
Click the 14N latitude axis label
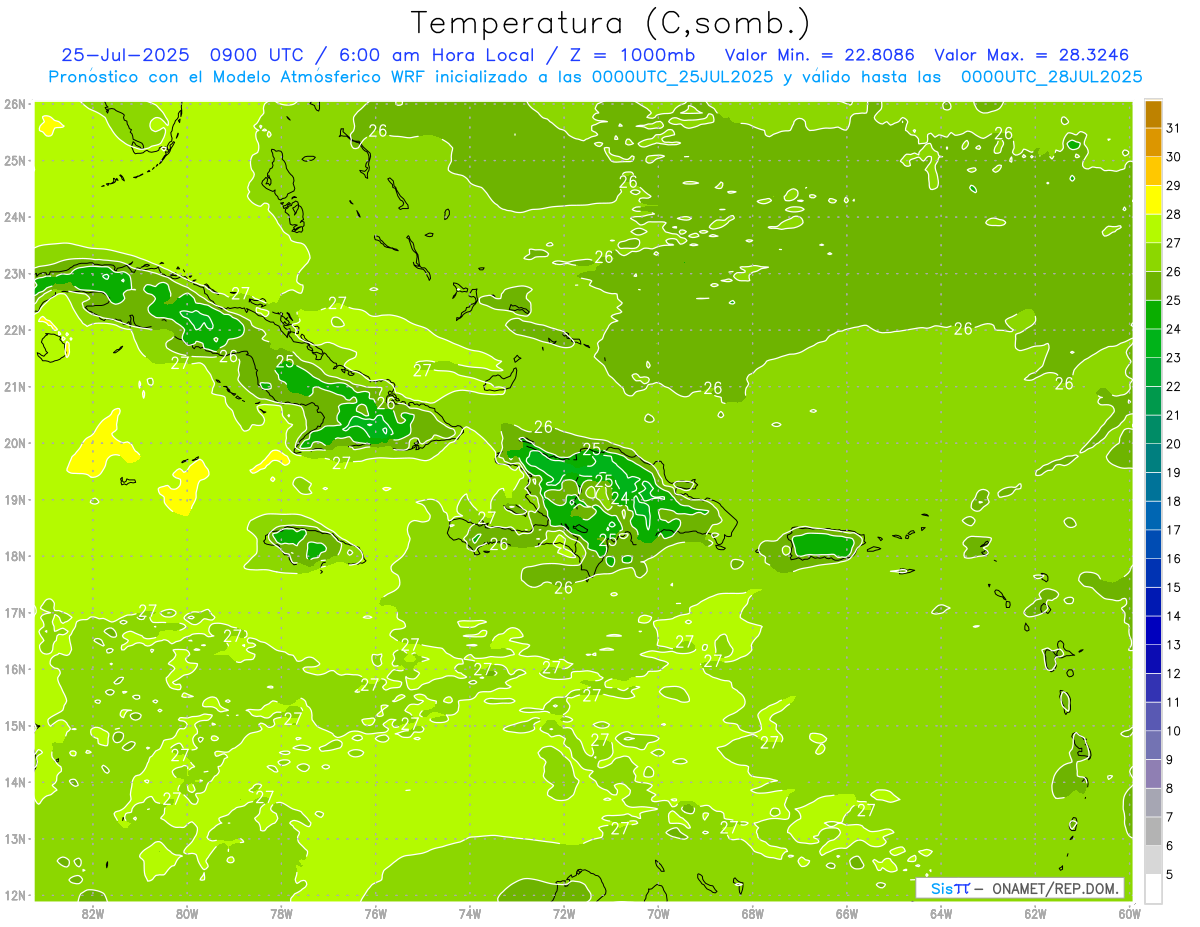(15, 782)
